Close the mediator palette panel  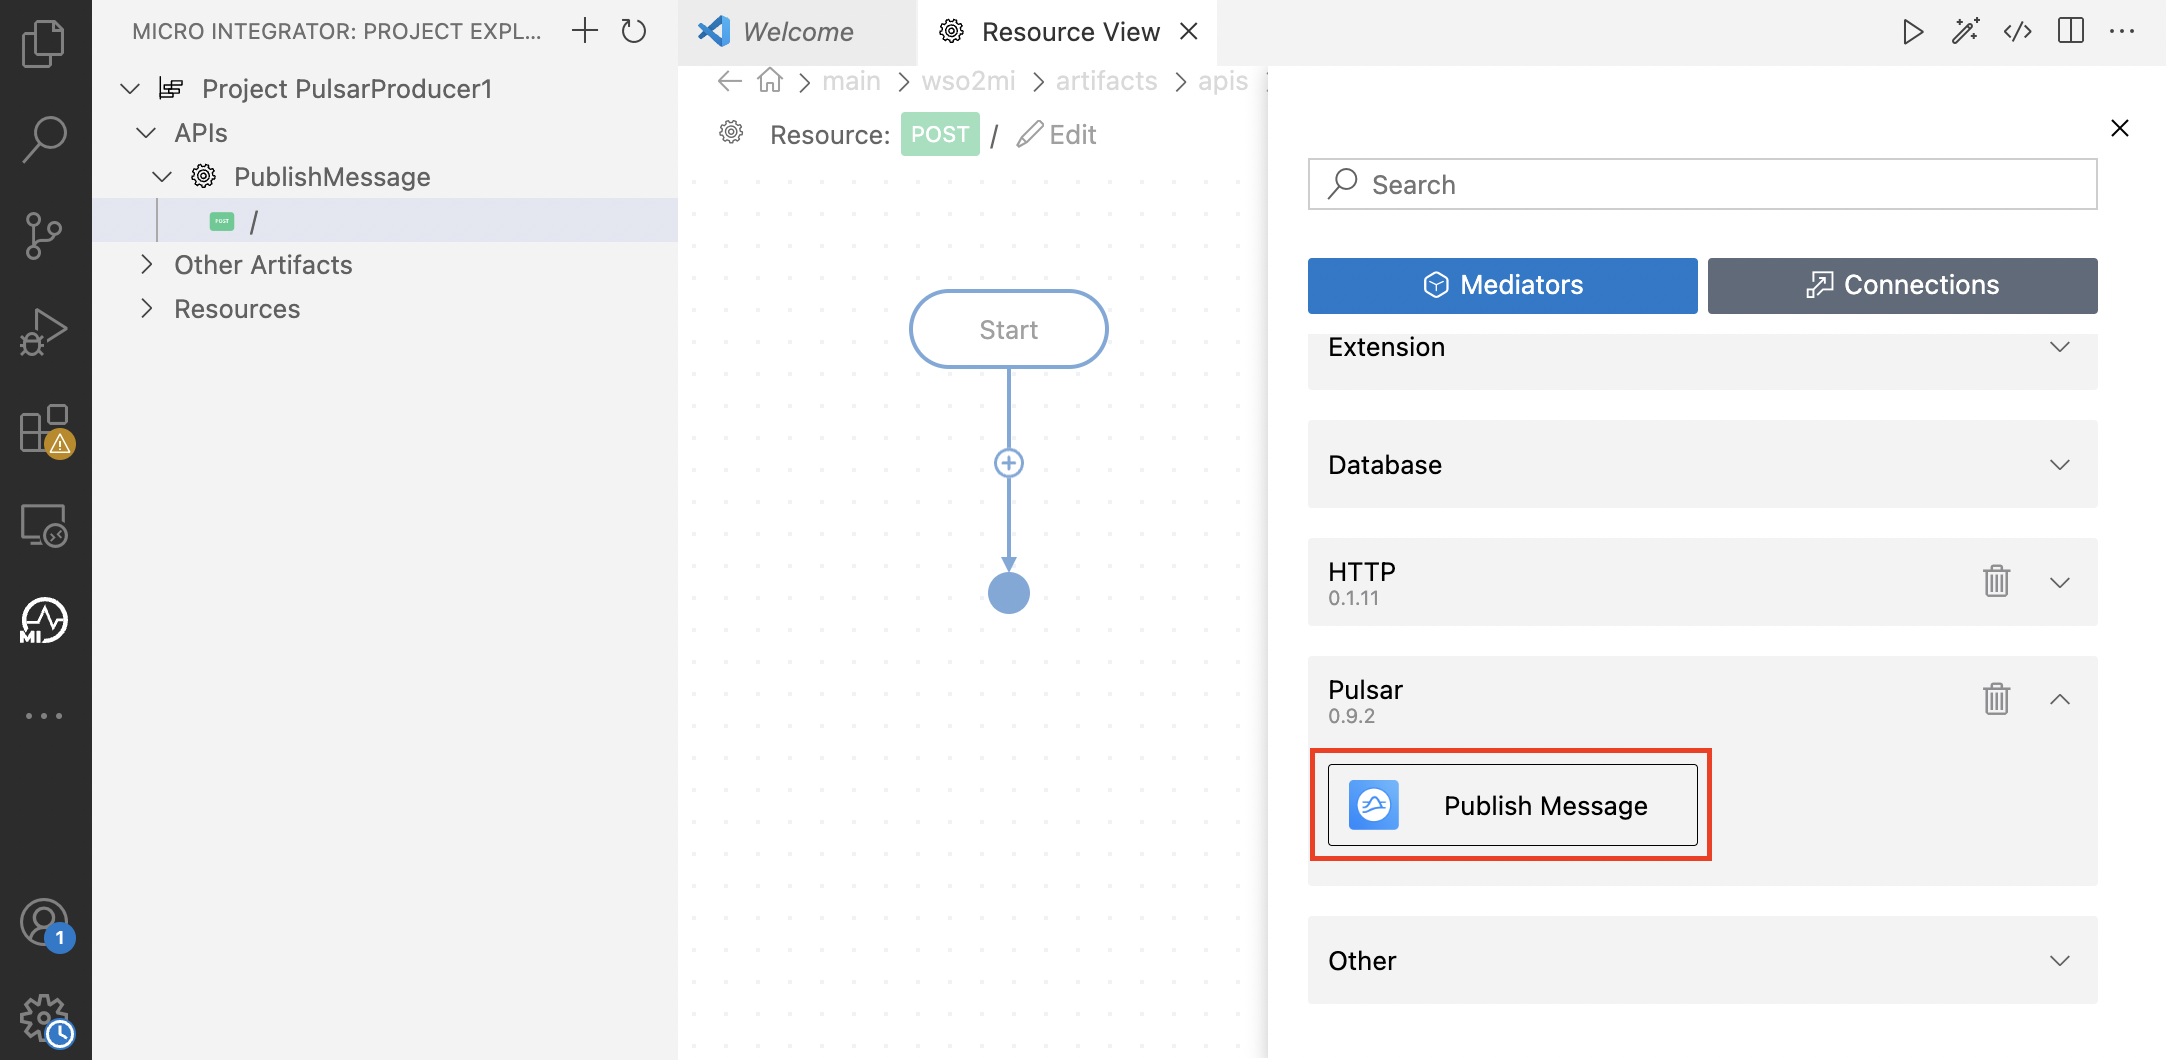click(x=2120, y=128)
